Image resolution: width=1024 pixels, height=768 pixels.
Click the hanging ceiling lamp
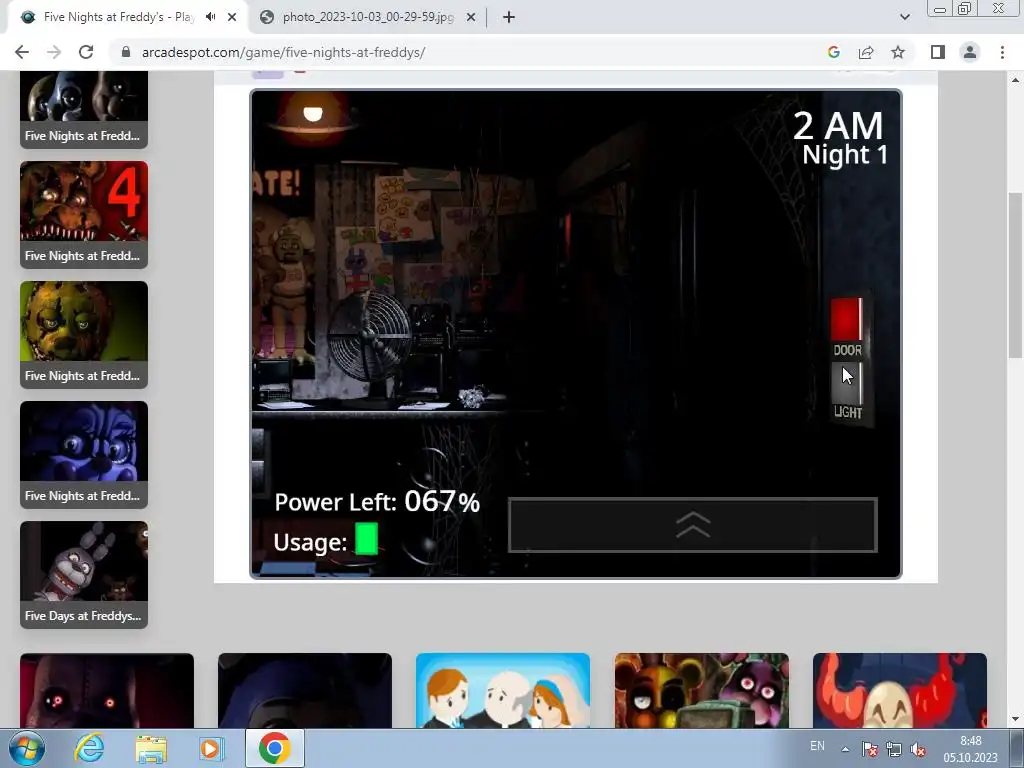click(313, 118)
